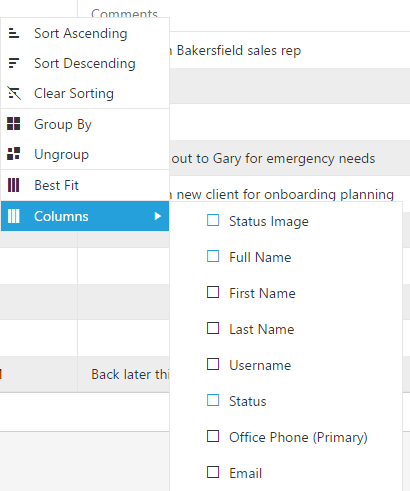The width and height of the screenshot is (410, 491).
Task: Click the Comments column header
Action: [124, 14]
